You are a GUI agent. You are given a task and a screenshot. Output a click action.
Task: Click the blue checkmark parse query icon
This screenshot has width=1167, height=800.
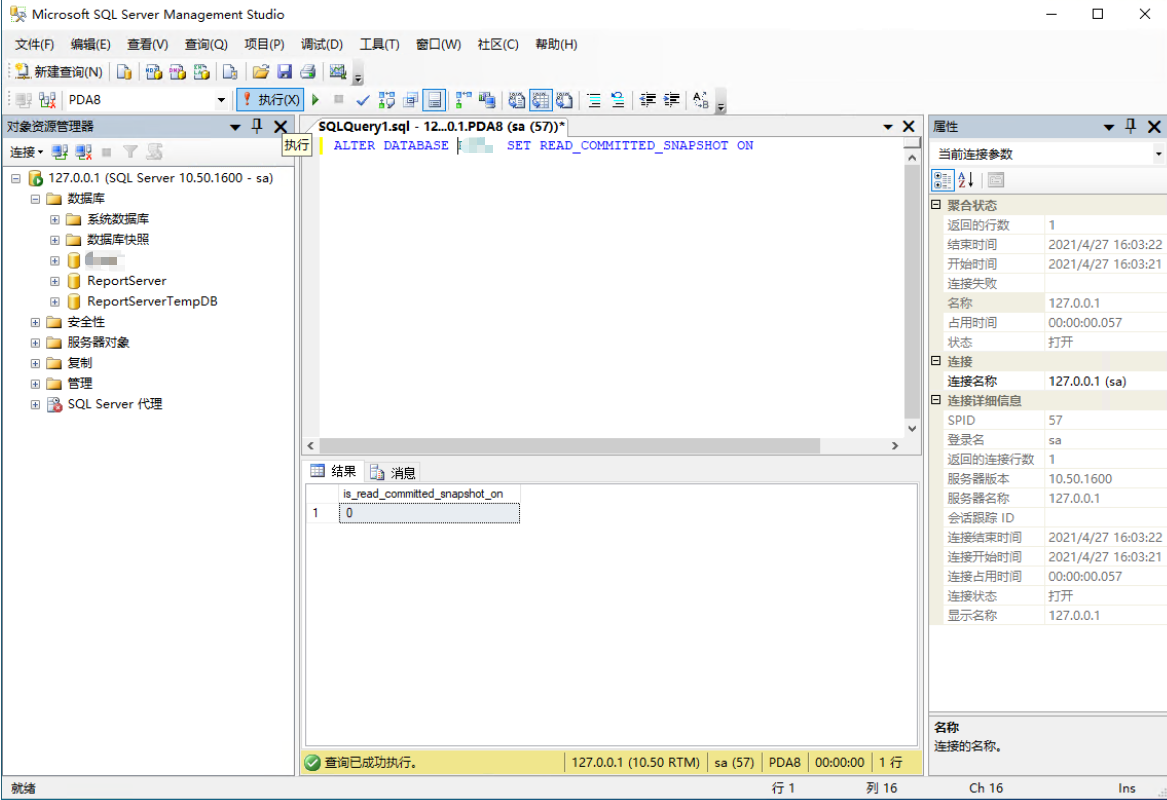point(362,100)
